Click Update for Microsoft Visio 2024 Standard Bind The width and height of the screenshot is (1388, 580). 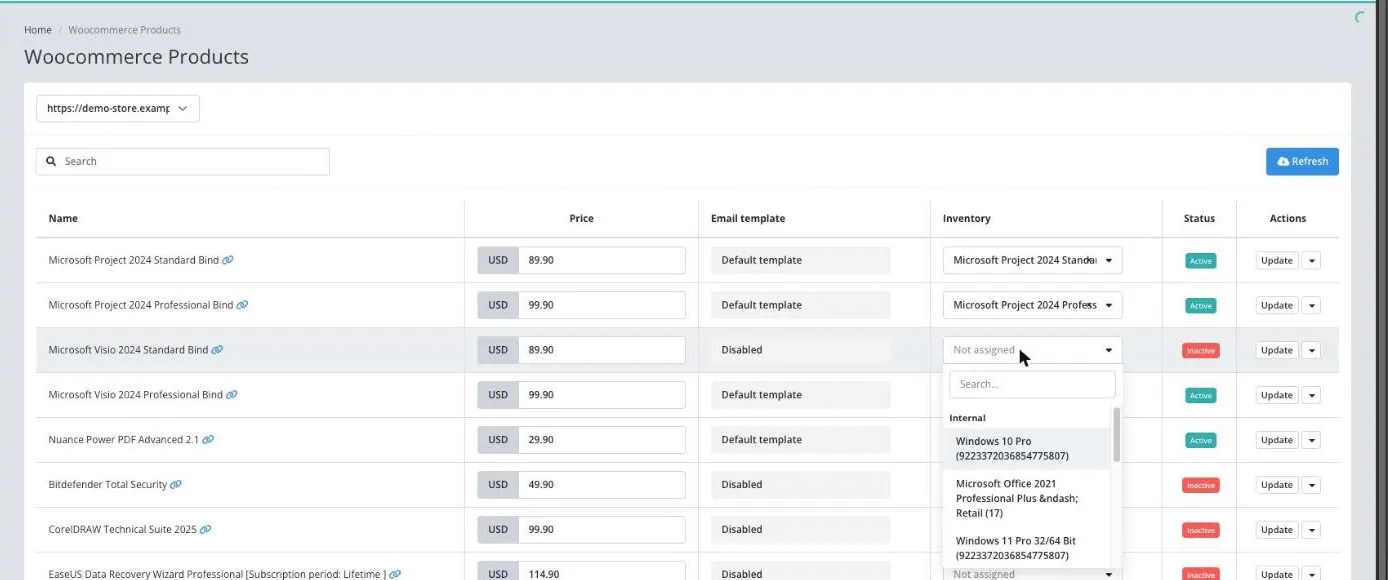pos(1277,350)
